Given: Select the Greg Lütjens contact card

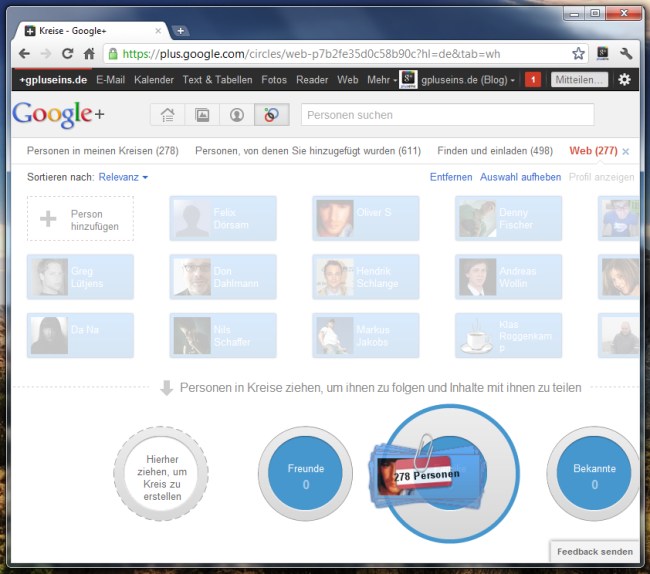Looking at the screenshot, I should pyautogui.click(x=80, y=277).
